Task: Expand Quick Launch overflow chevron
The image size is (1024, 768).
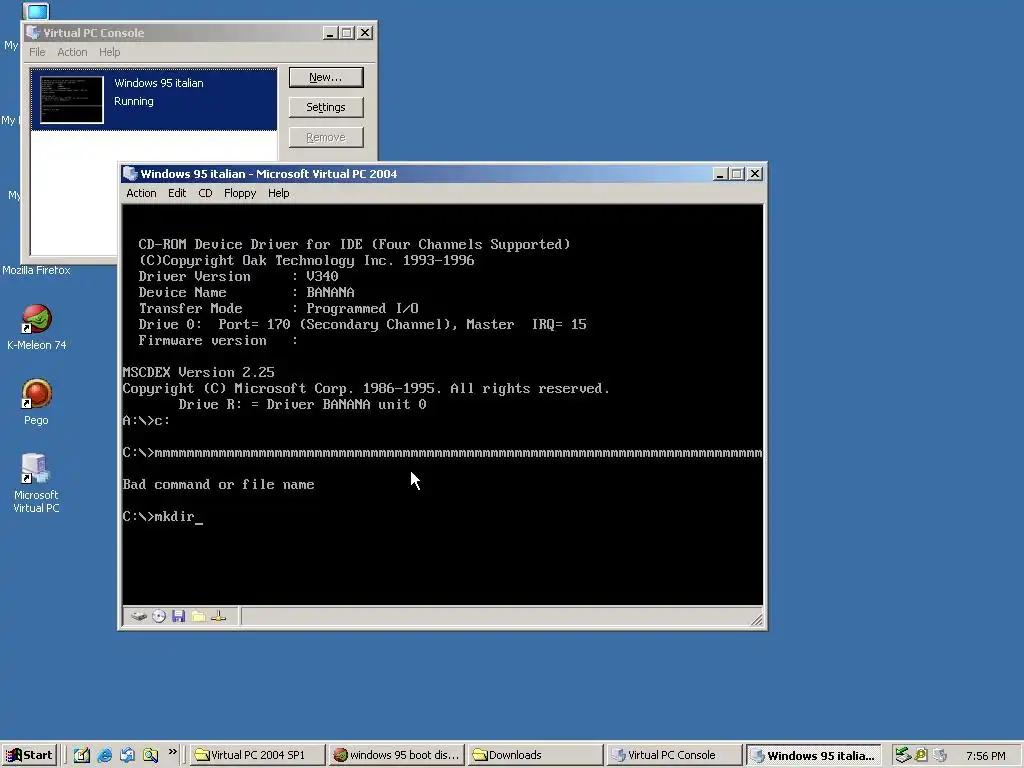Action: (172, 752)
